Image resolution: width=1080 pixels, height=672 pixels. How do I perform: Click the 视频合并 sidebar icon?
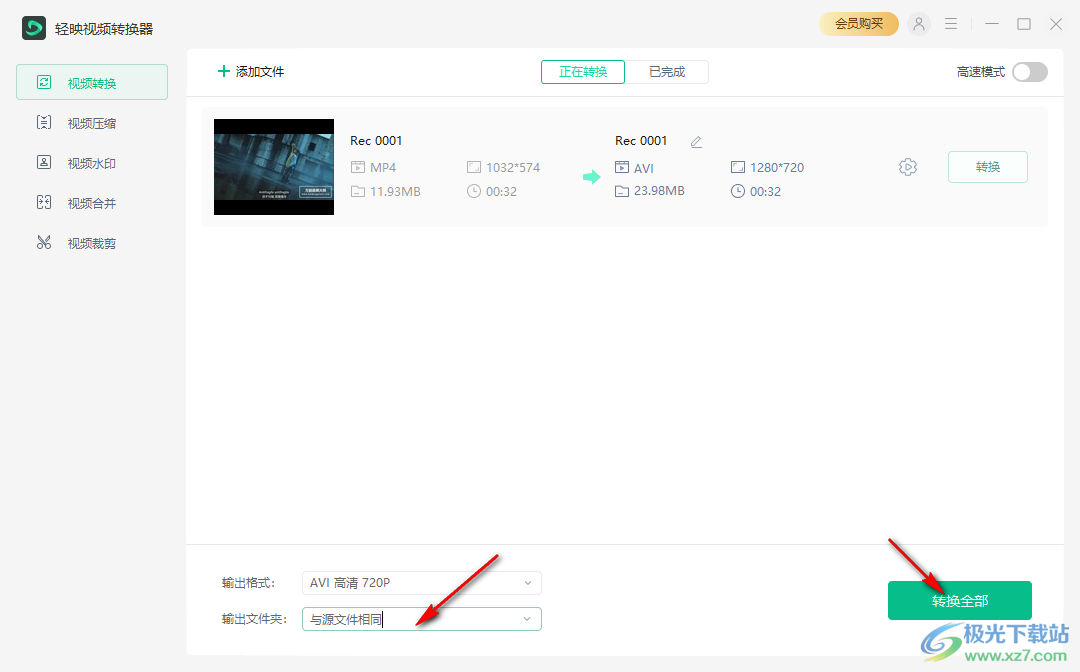44,203
